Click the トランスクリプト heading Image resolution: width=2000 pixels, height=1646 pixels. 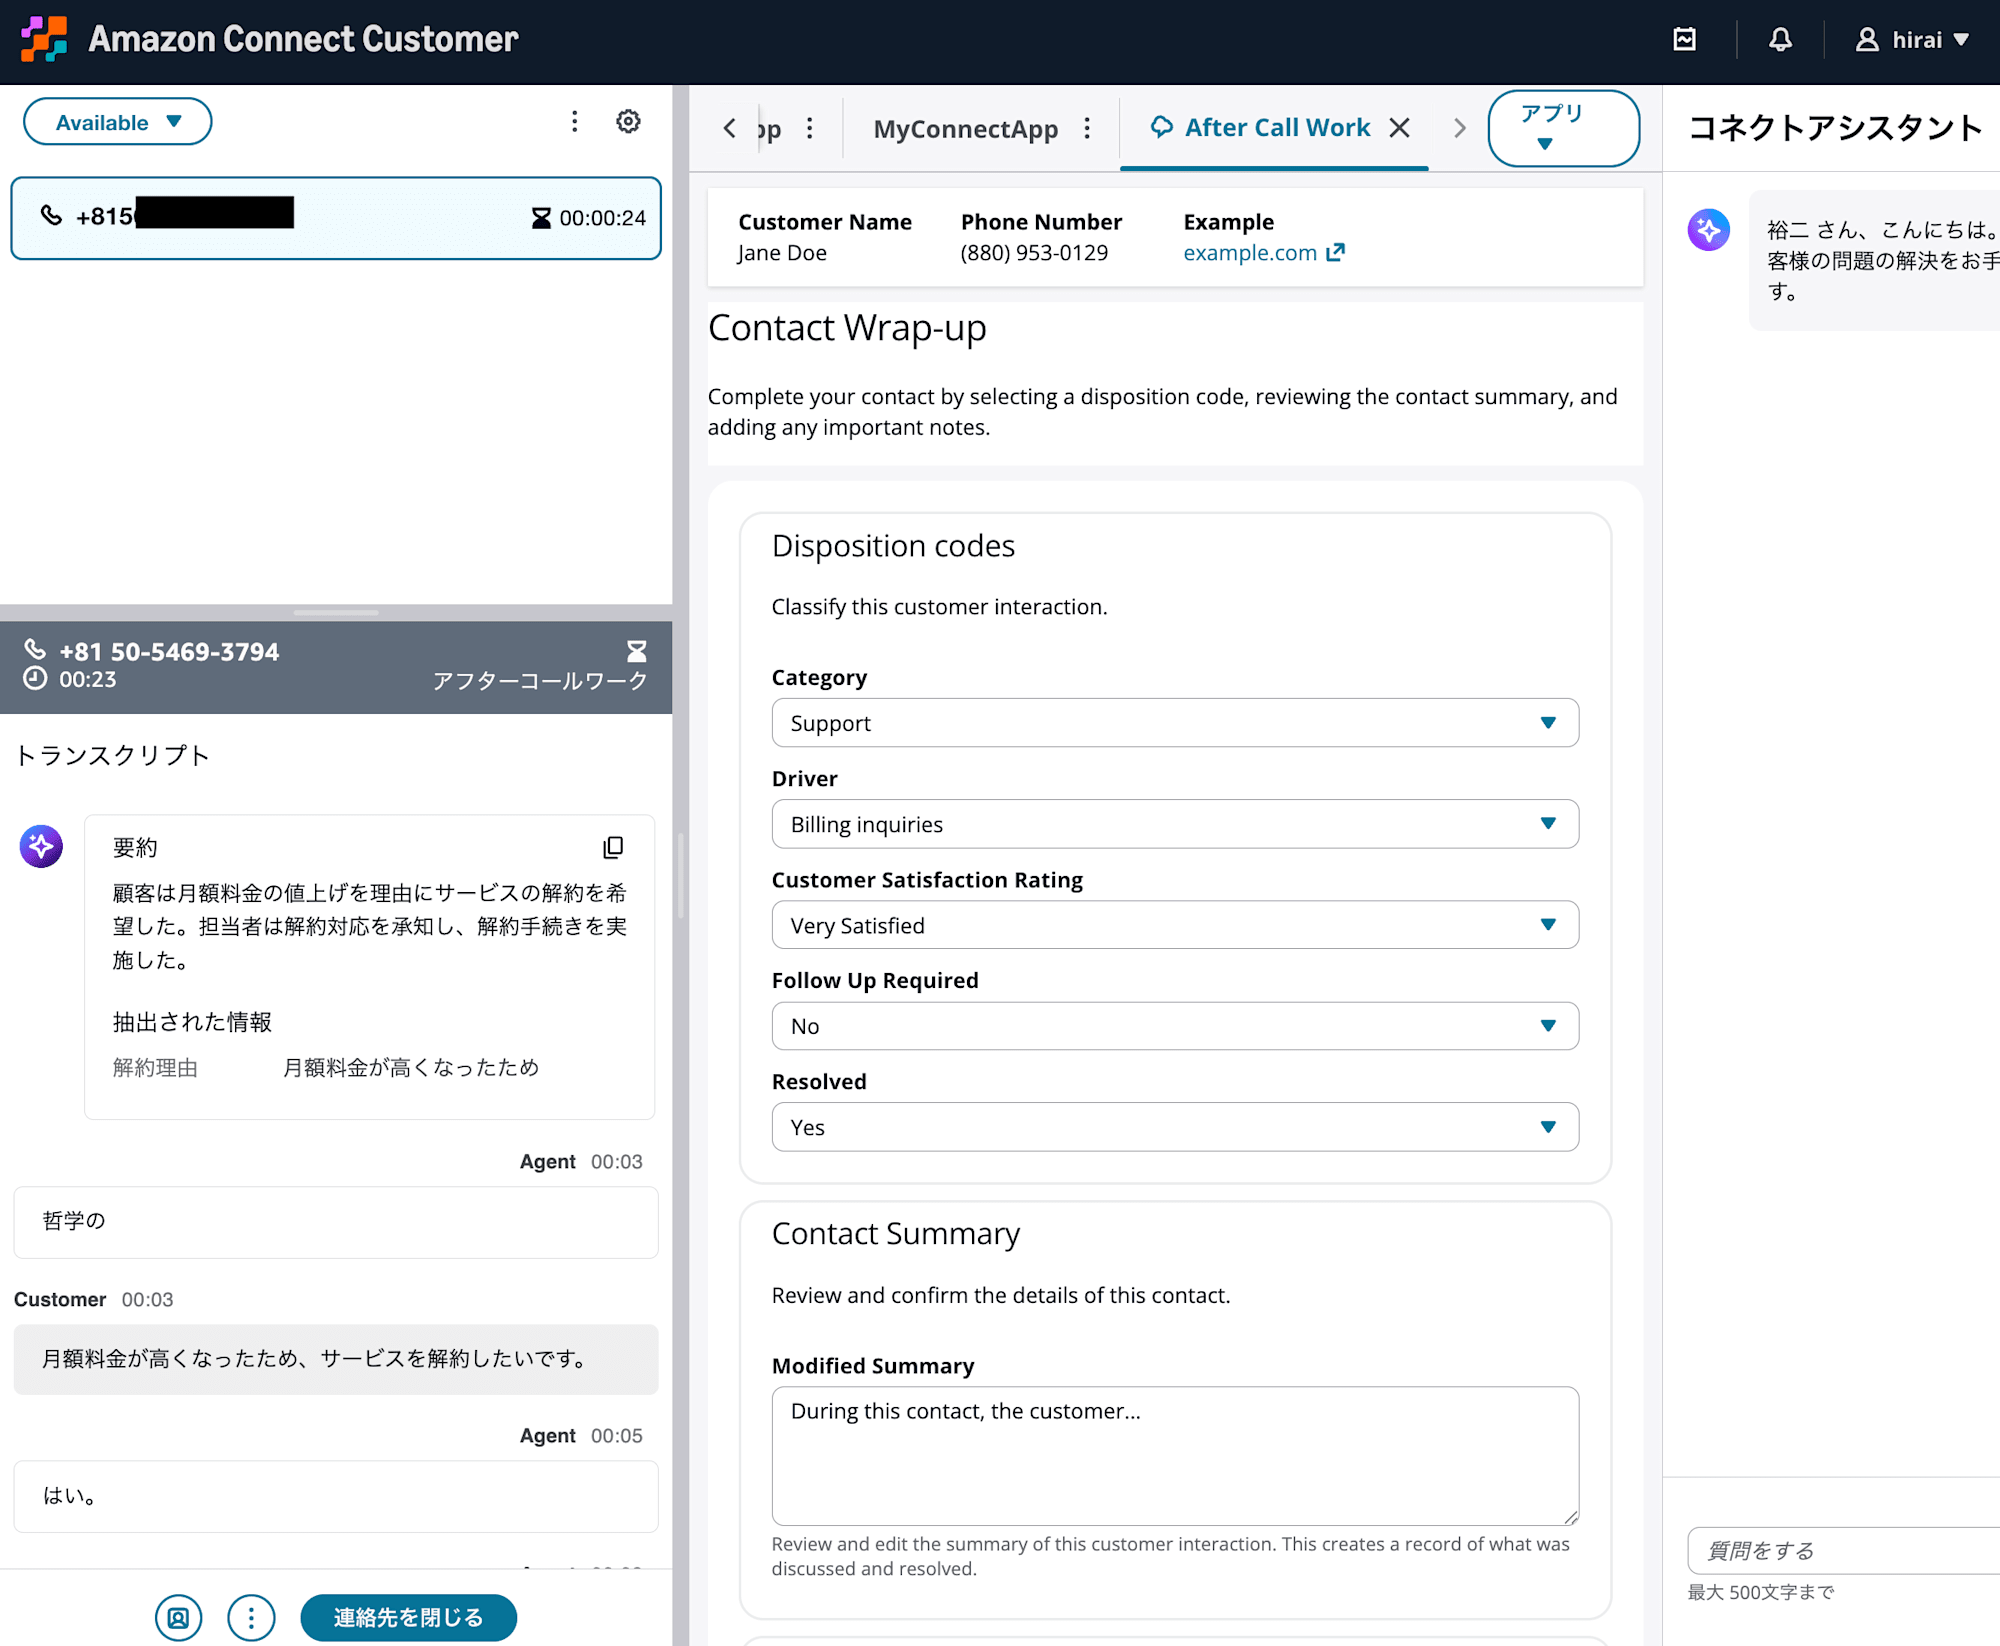(x=112, y=755)
